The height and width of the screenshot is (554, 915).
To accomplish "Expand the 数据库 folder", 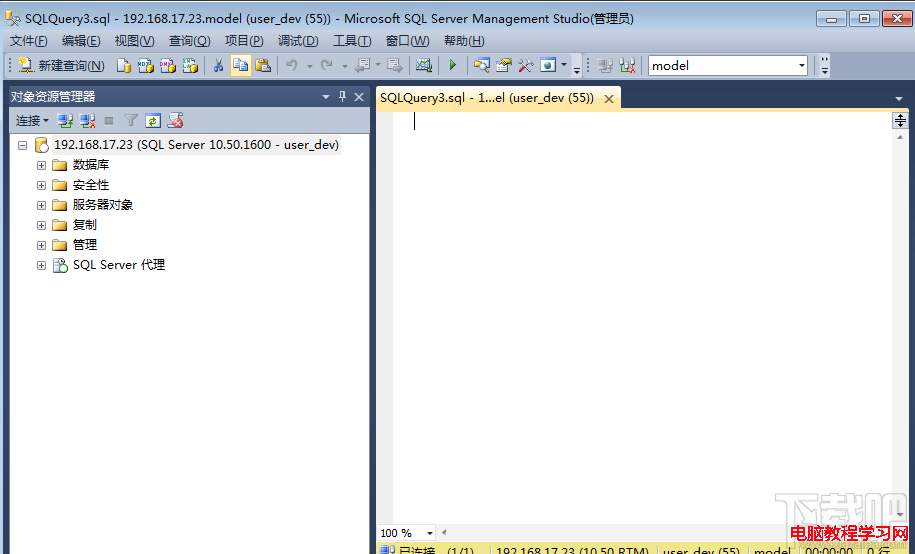I will click(x=41, y=165).
